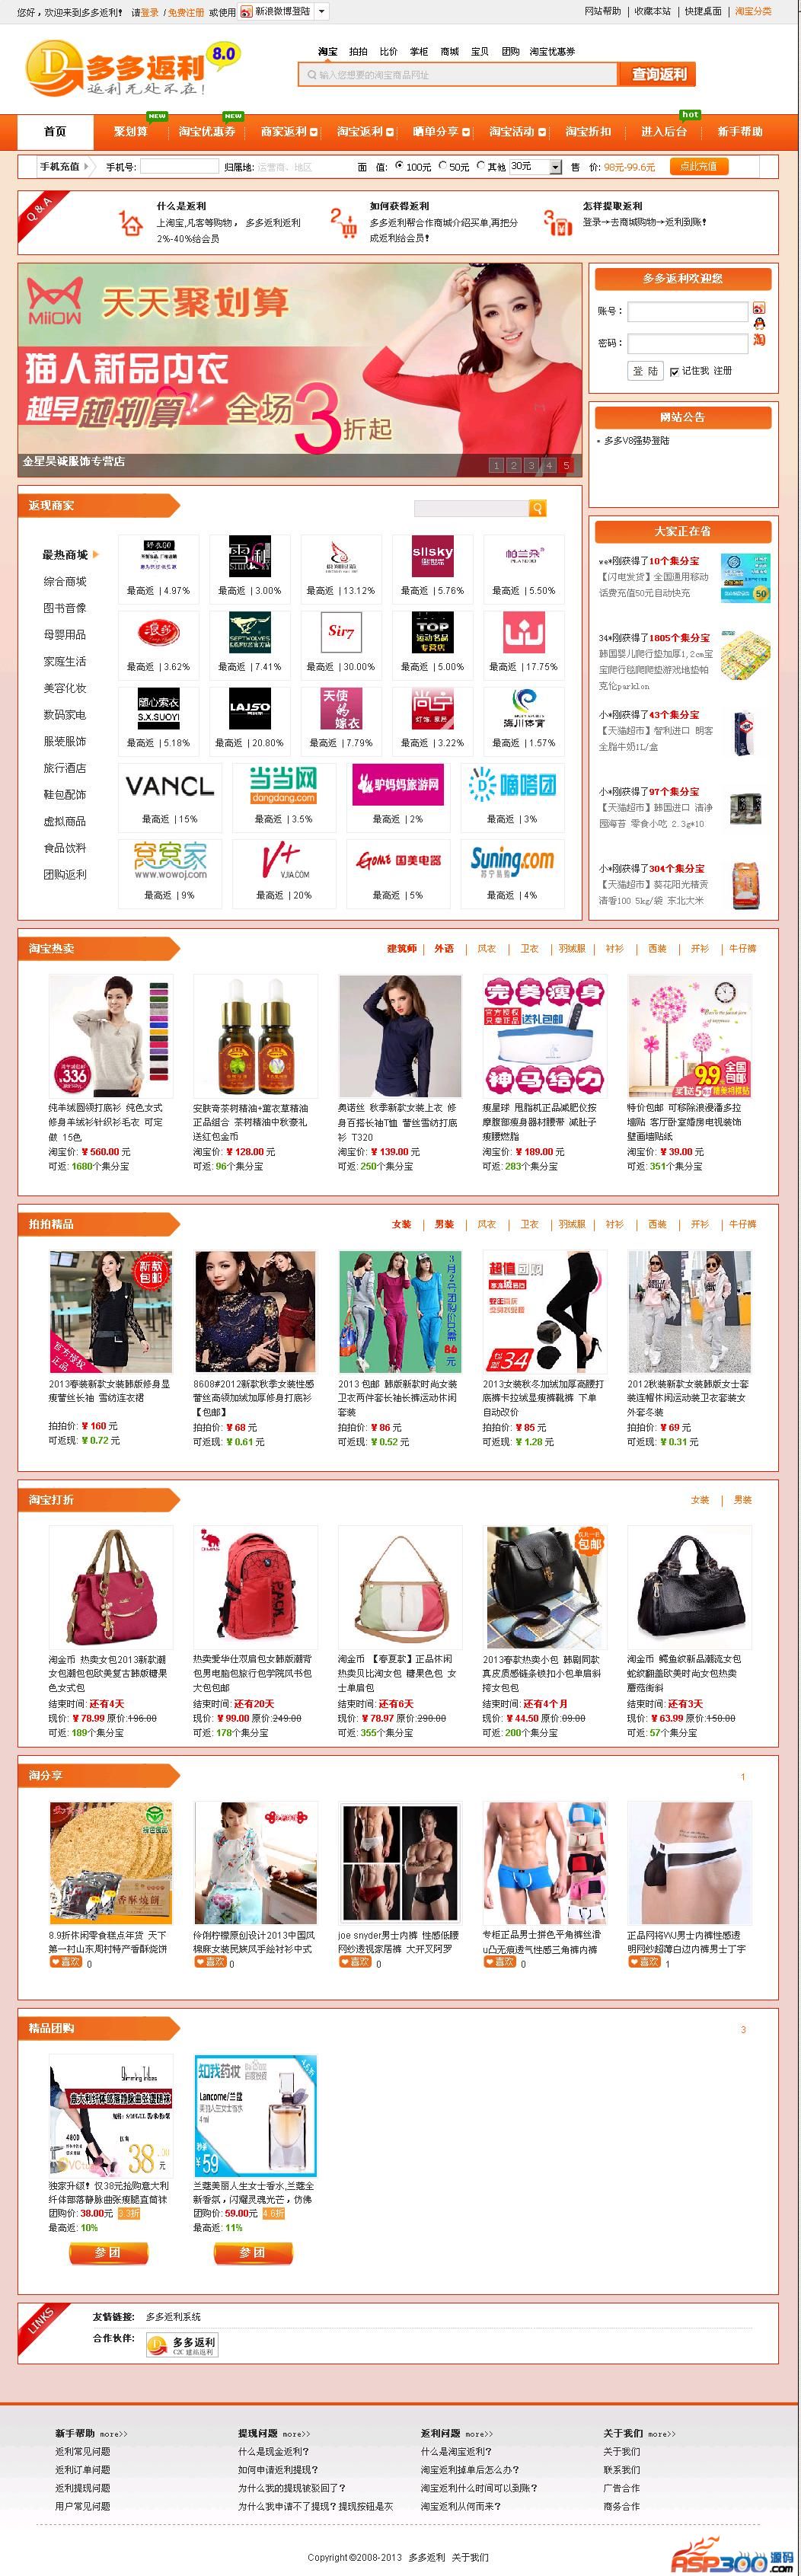Screen dimensions: 801x2576
Task: Select the 50元 recharge radio button
Action: 443,166
